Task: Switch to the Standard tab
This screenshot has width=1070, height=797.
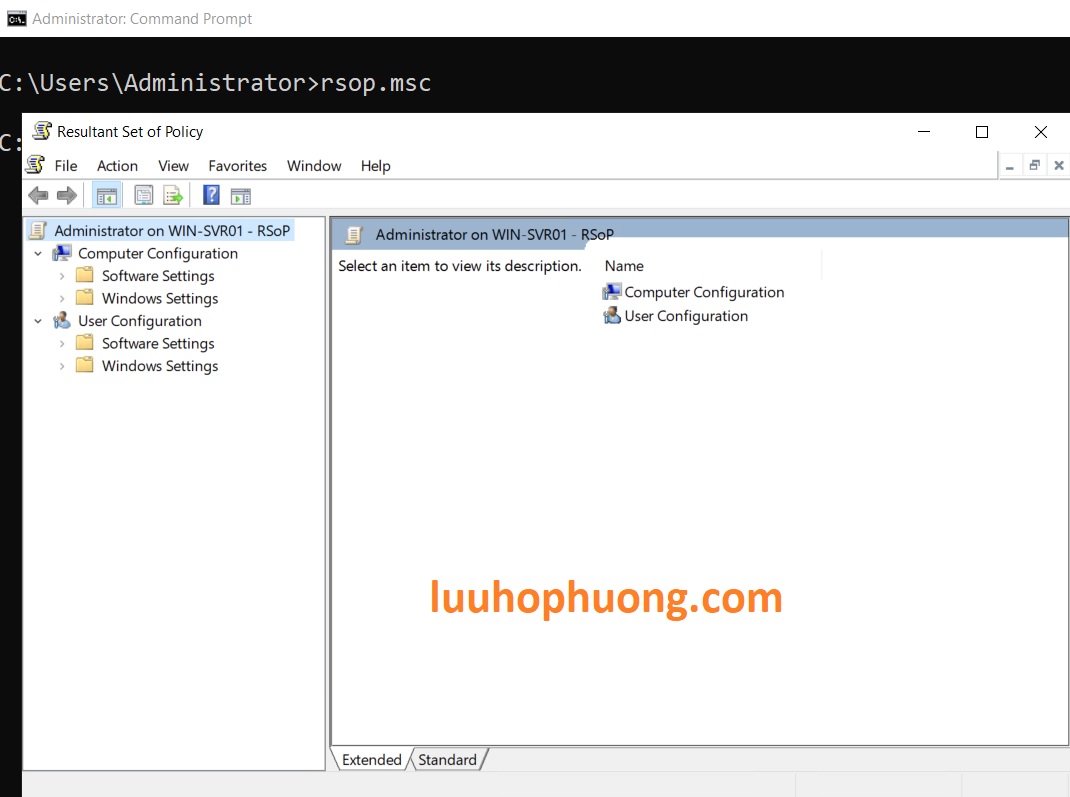Action: click(x=447, y=760)
